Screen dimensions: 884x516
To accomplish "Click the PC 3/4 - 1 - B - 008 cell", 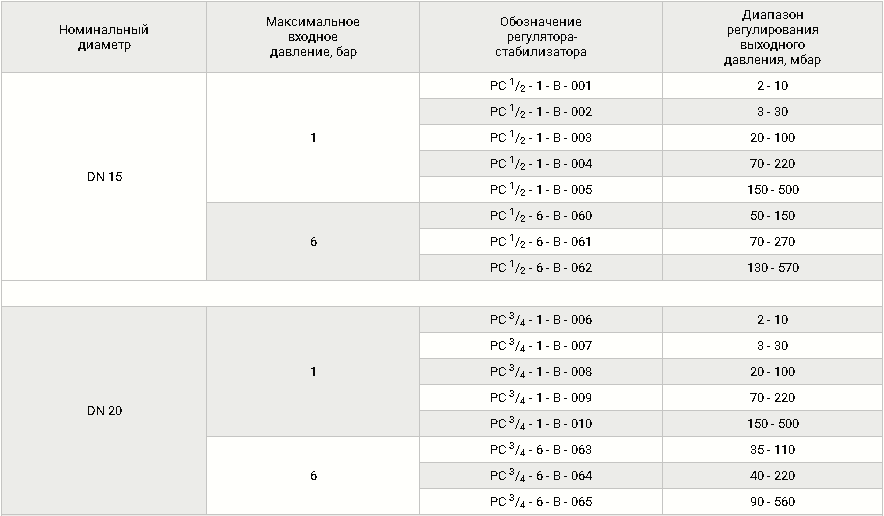I will point(541,372).
